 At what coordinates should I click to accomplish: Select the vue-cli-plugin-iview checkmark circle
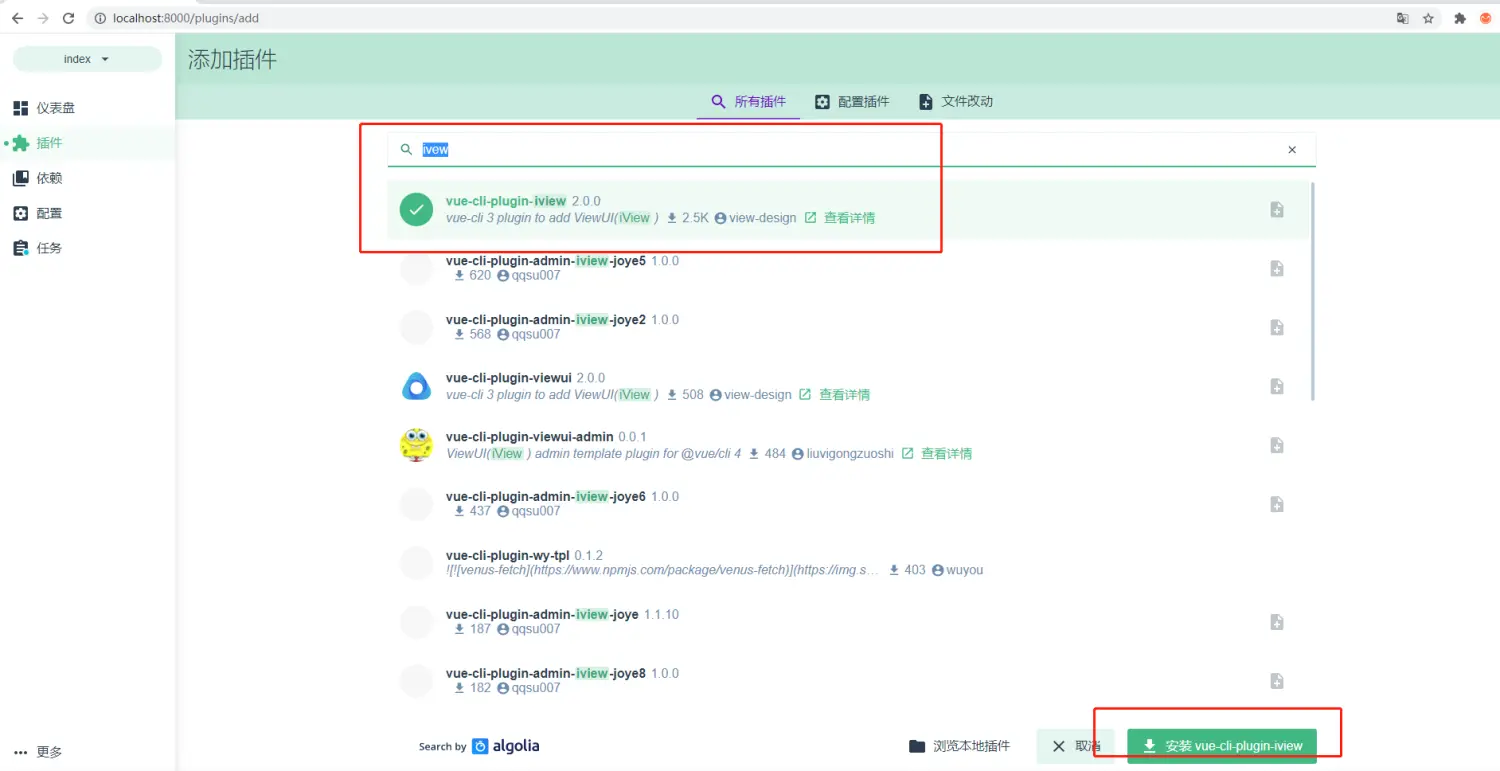click(x=416, y=209)
